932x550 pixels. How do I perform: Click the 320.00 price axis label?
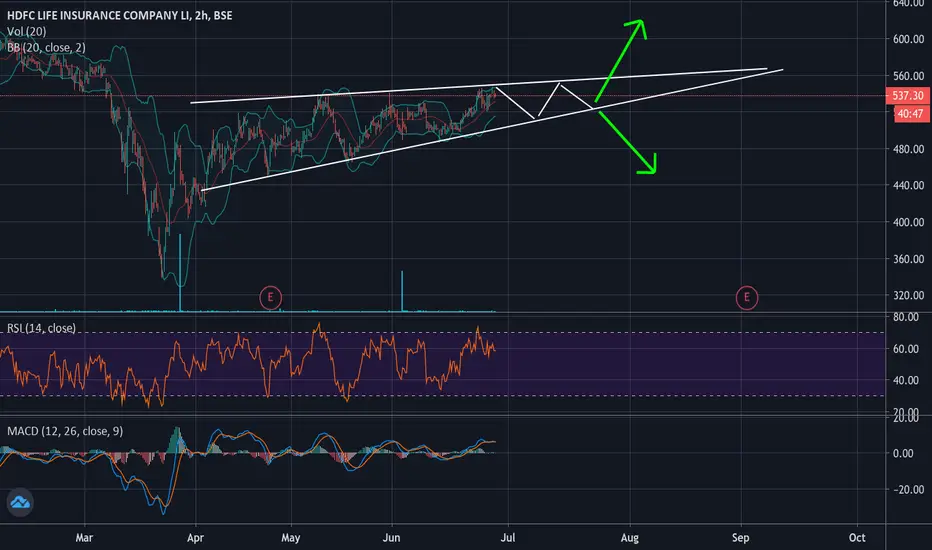[908, 296]
